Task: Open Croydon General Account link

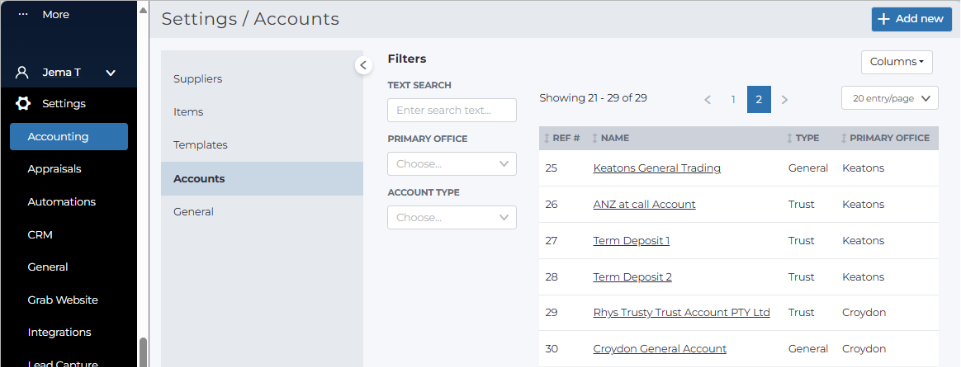Action: 659,349
